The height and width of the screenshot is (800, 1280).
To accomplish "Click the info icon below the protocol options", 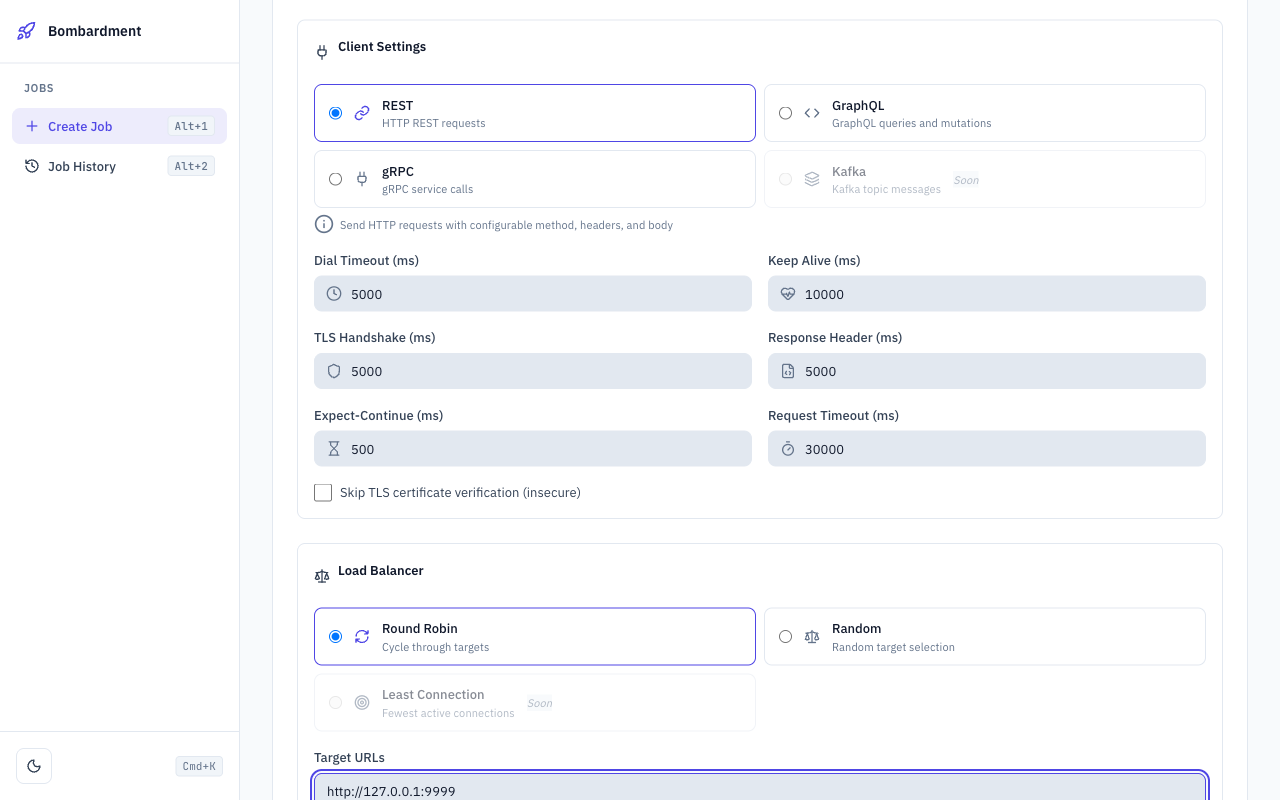I will pos(323,224).
